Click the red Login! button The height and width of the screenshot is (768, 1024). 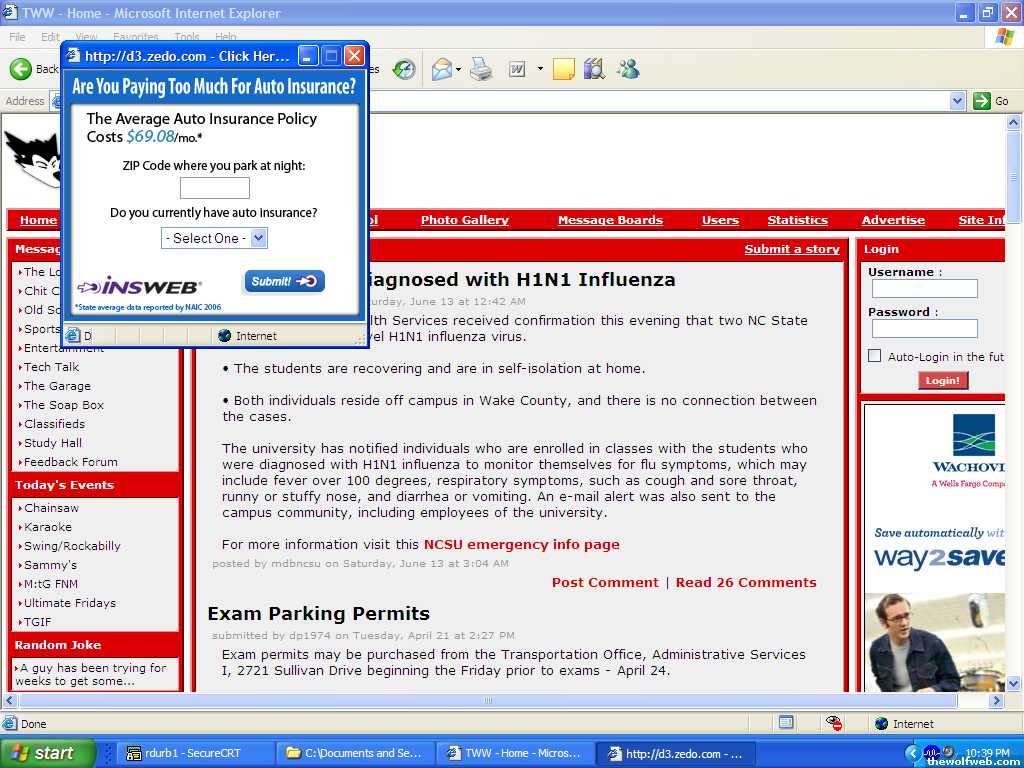tap(943, 380)
